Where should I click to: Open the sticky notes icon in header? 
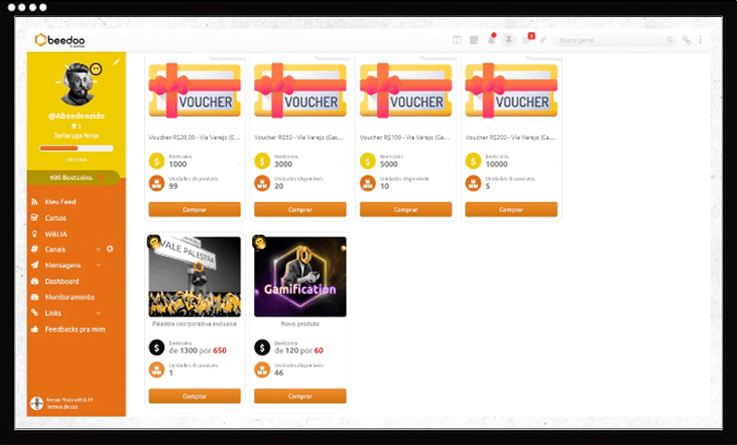coord(474,40)
